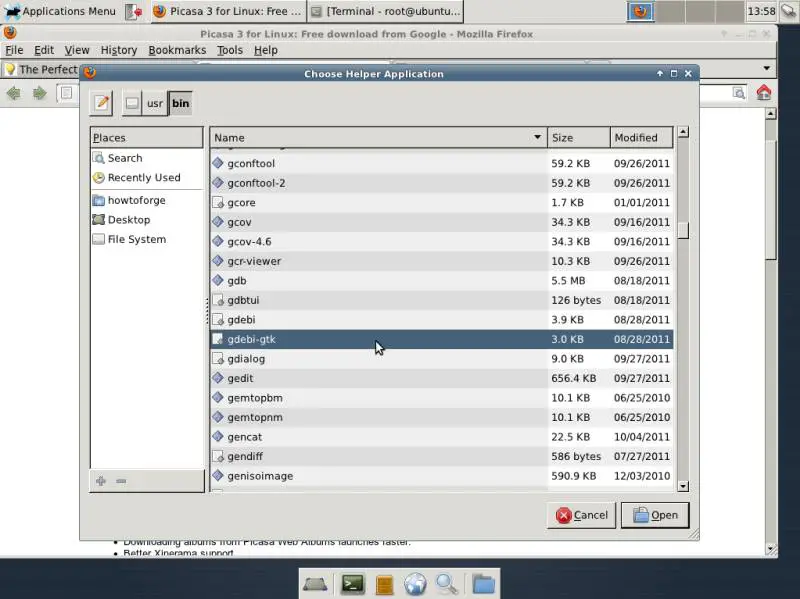Image resolution: width=800 pixels, height=599 pixels.
Task: Select the gdb executable
Action: click(441, 281)
